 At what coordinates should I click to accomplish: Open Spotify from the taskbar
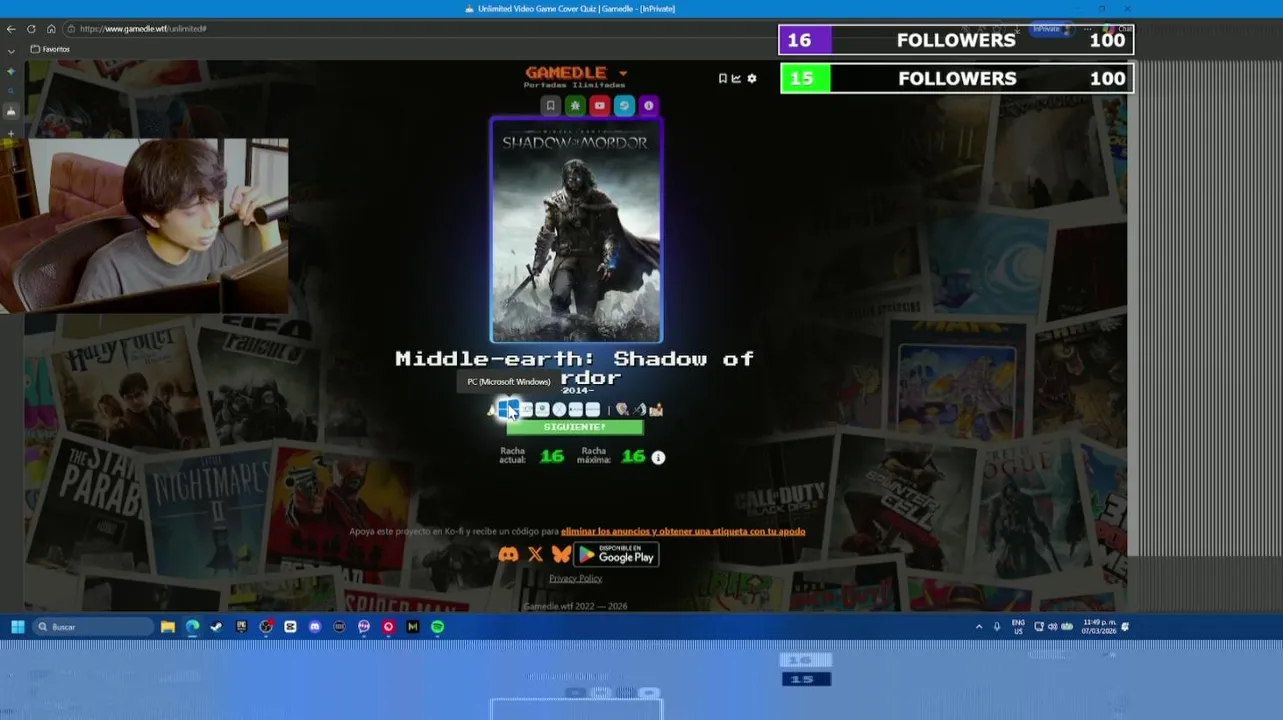click(x=437, y=627)
